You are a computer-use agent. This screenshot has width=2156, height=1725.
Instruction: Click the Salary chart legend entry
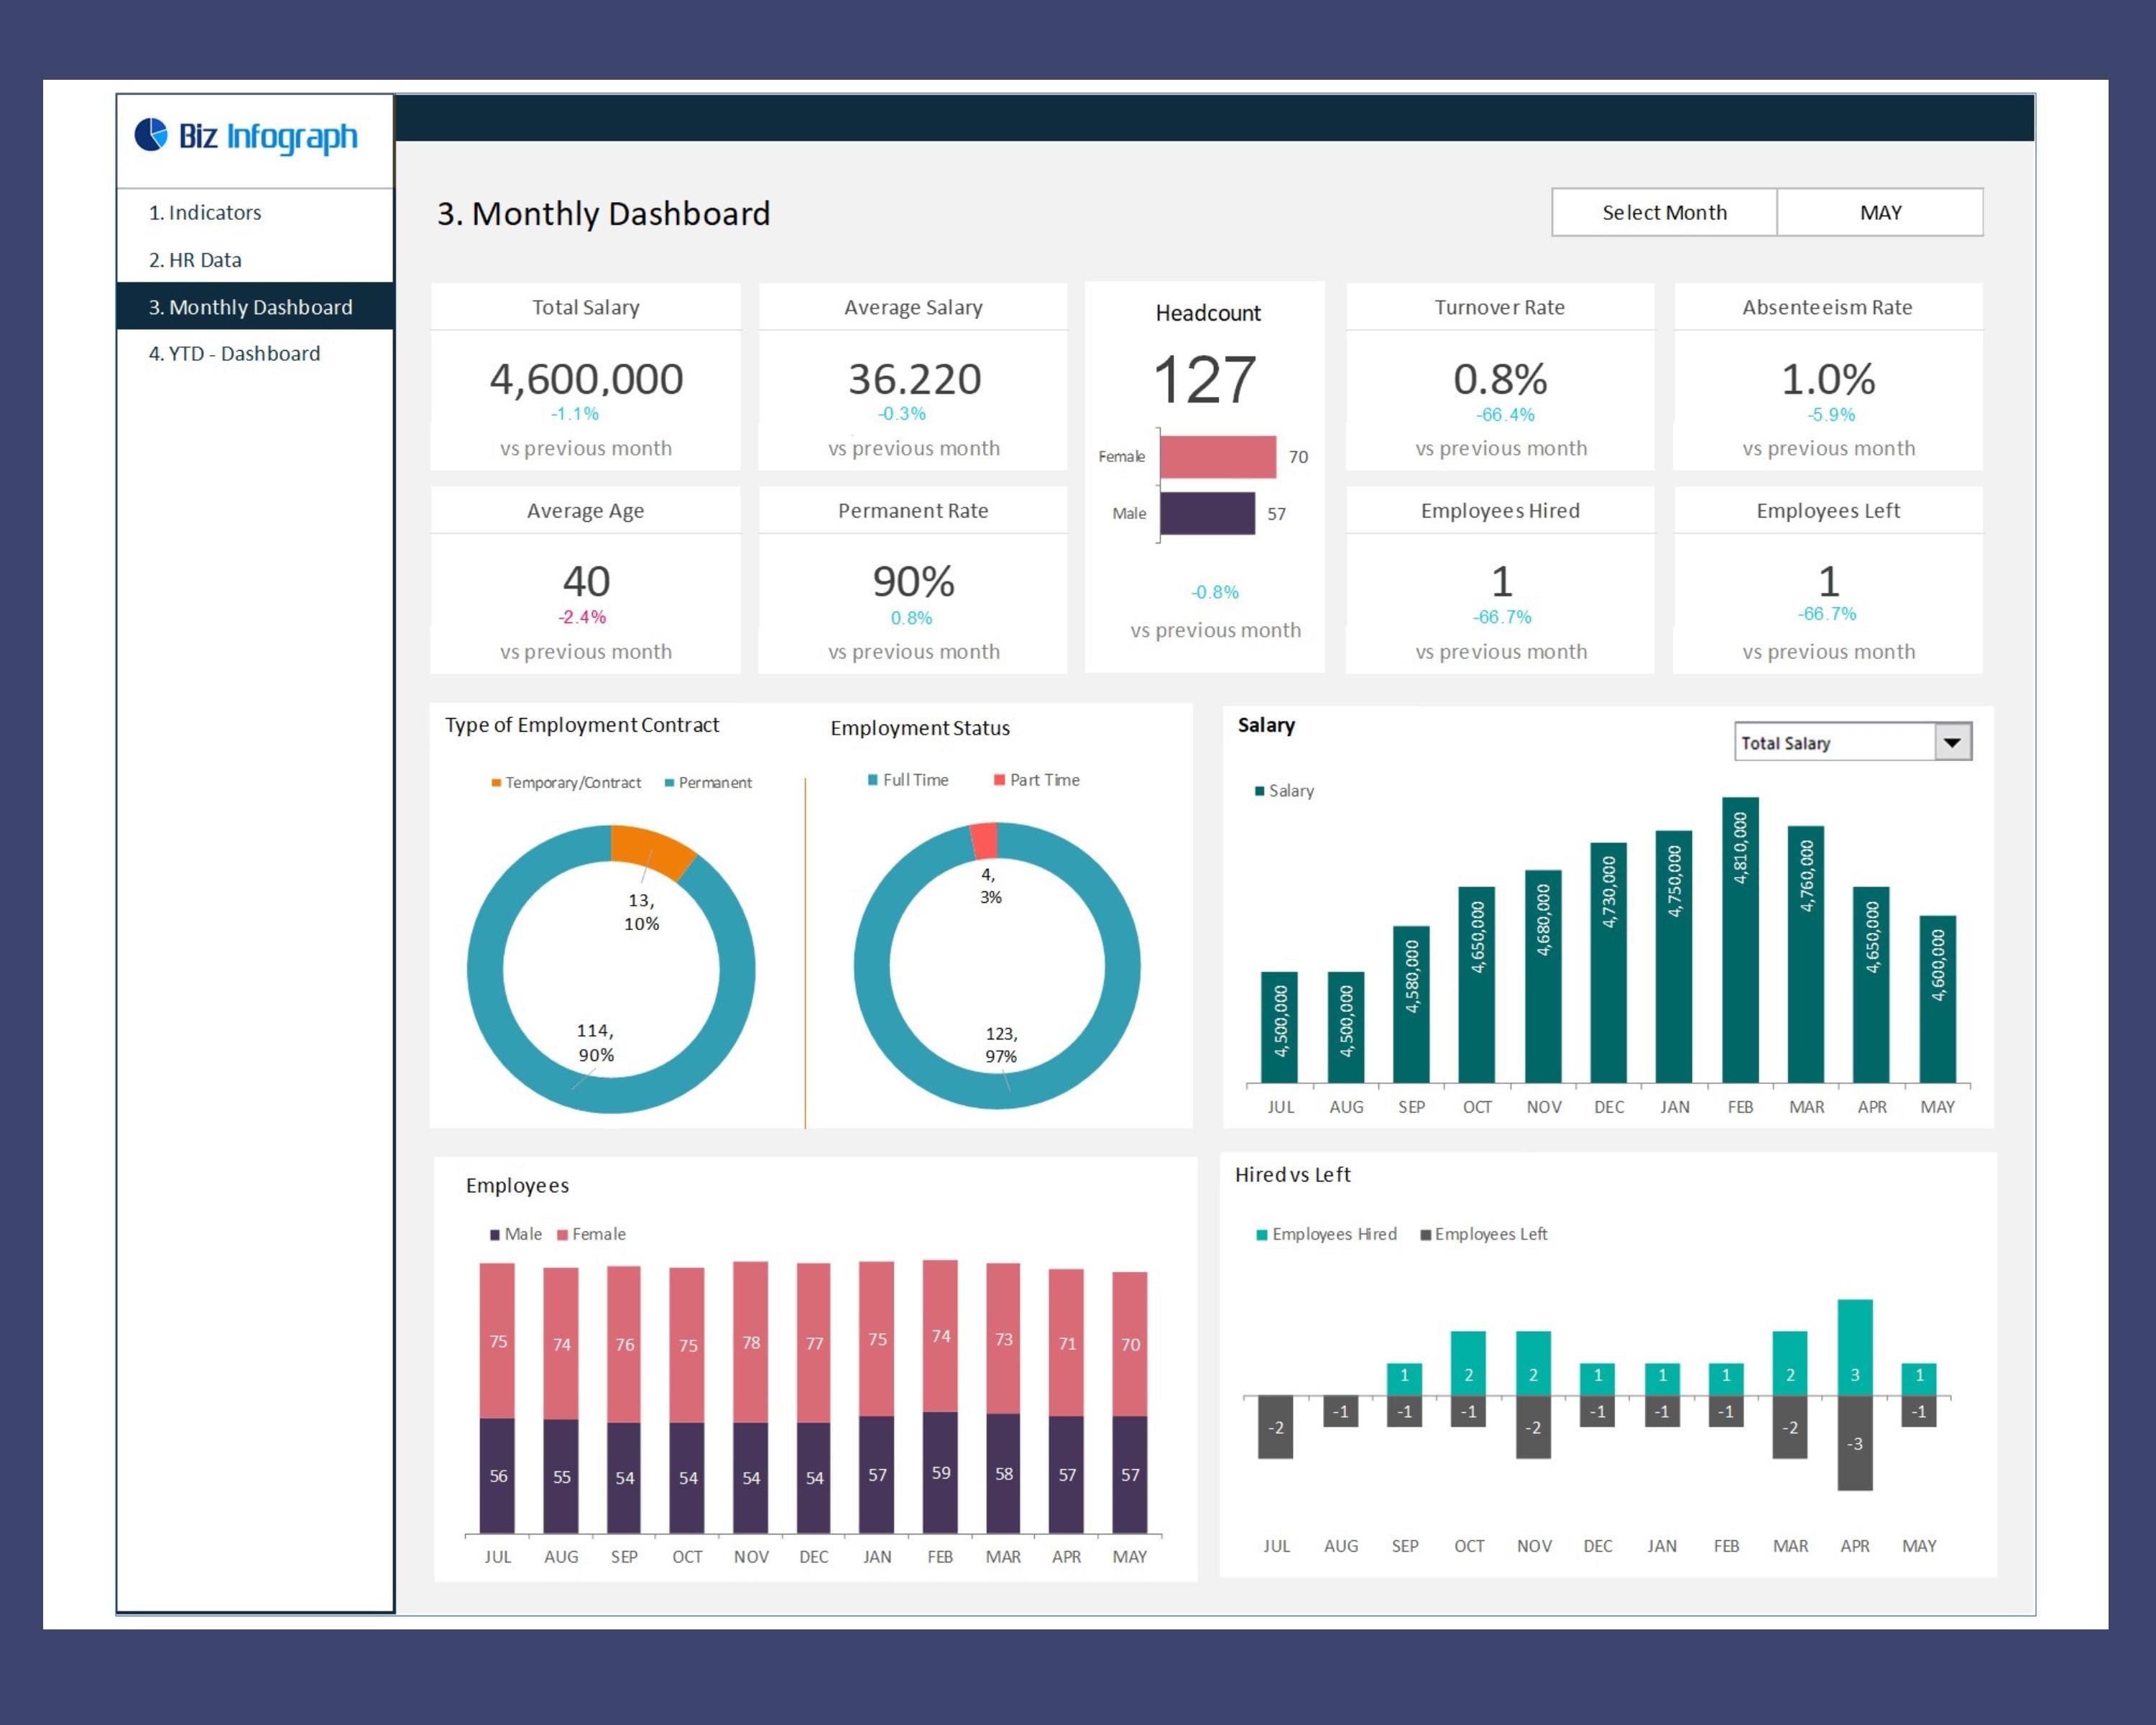coord(1284,791)
